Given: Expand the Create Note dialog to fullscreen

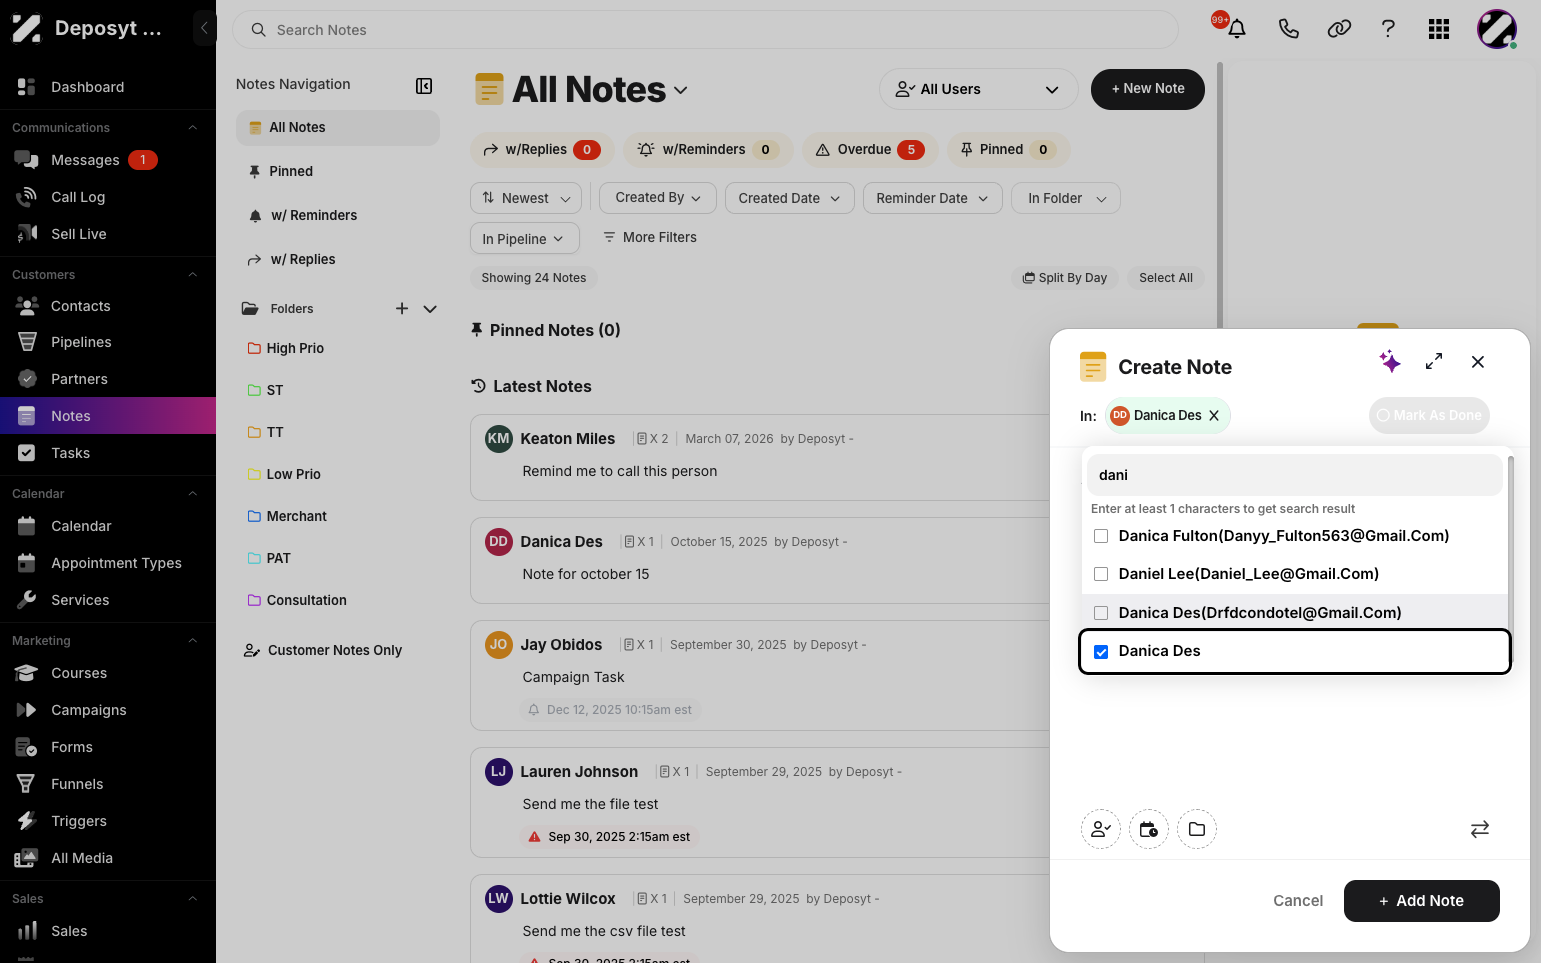Looking at the screenshot, I should 1434,362.
